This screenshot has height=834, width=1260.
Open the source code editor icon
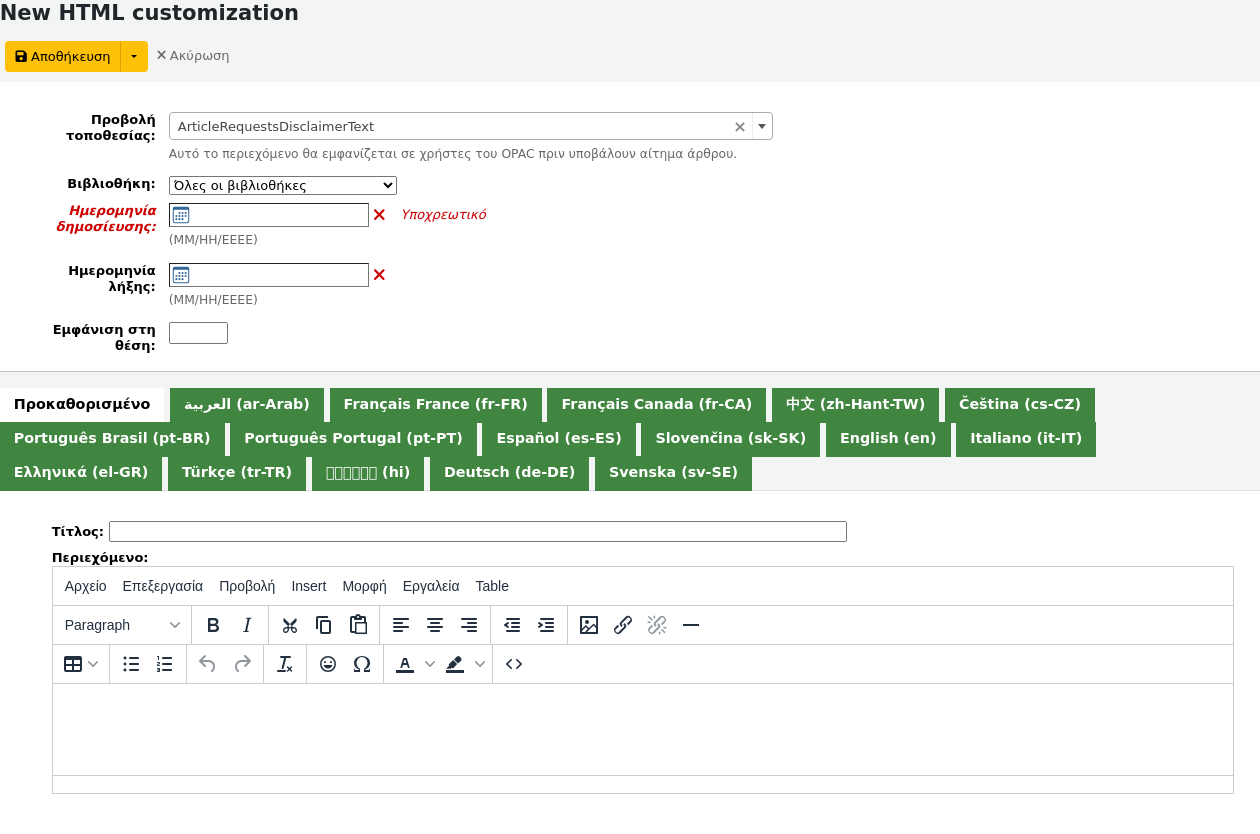[514, 664]
